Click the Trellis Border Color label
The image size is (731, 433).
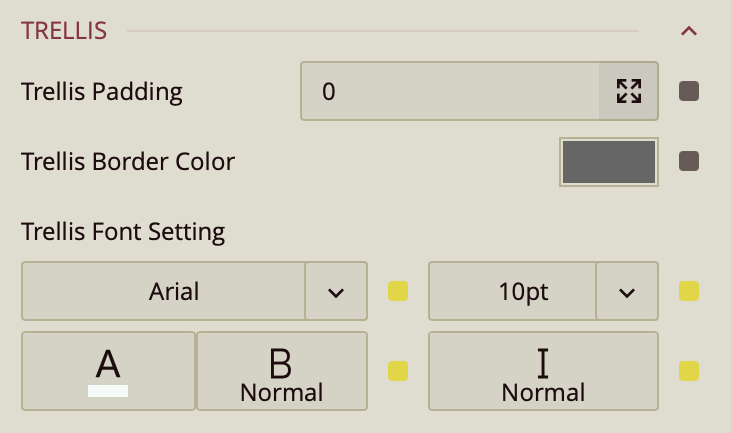point(128,161)
